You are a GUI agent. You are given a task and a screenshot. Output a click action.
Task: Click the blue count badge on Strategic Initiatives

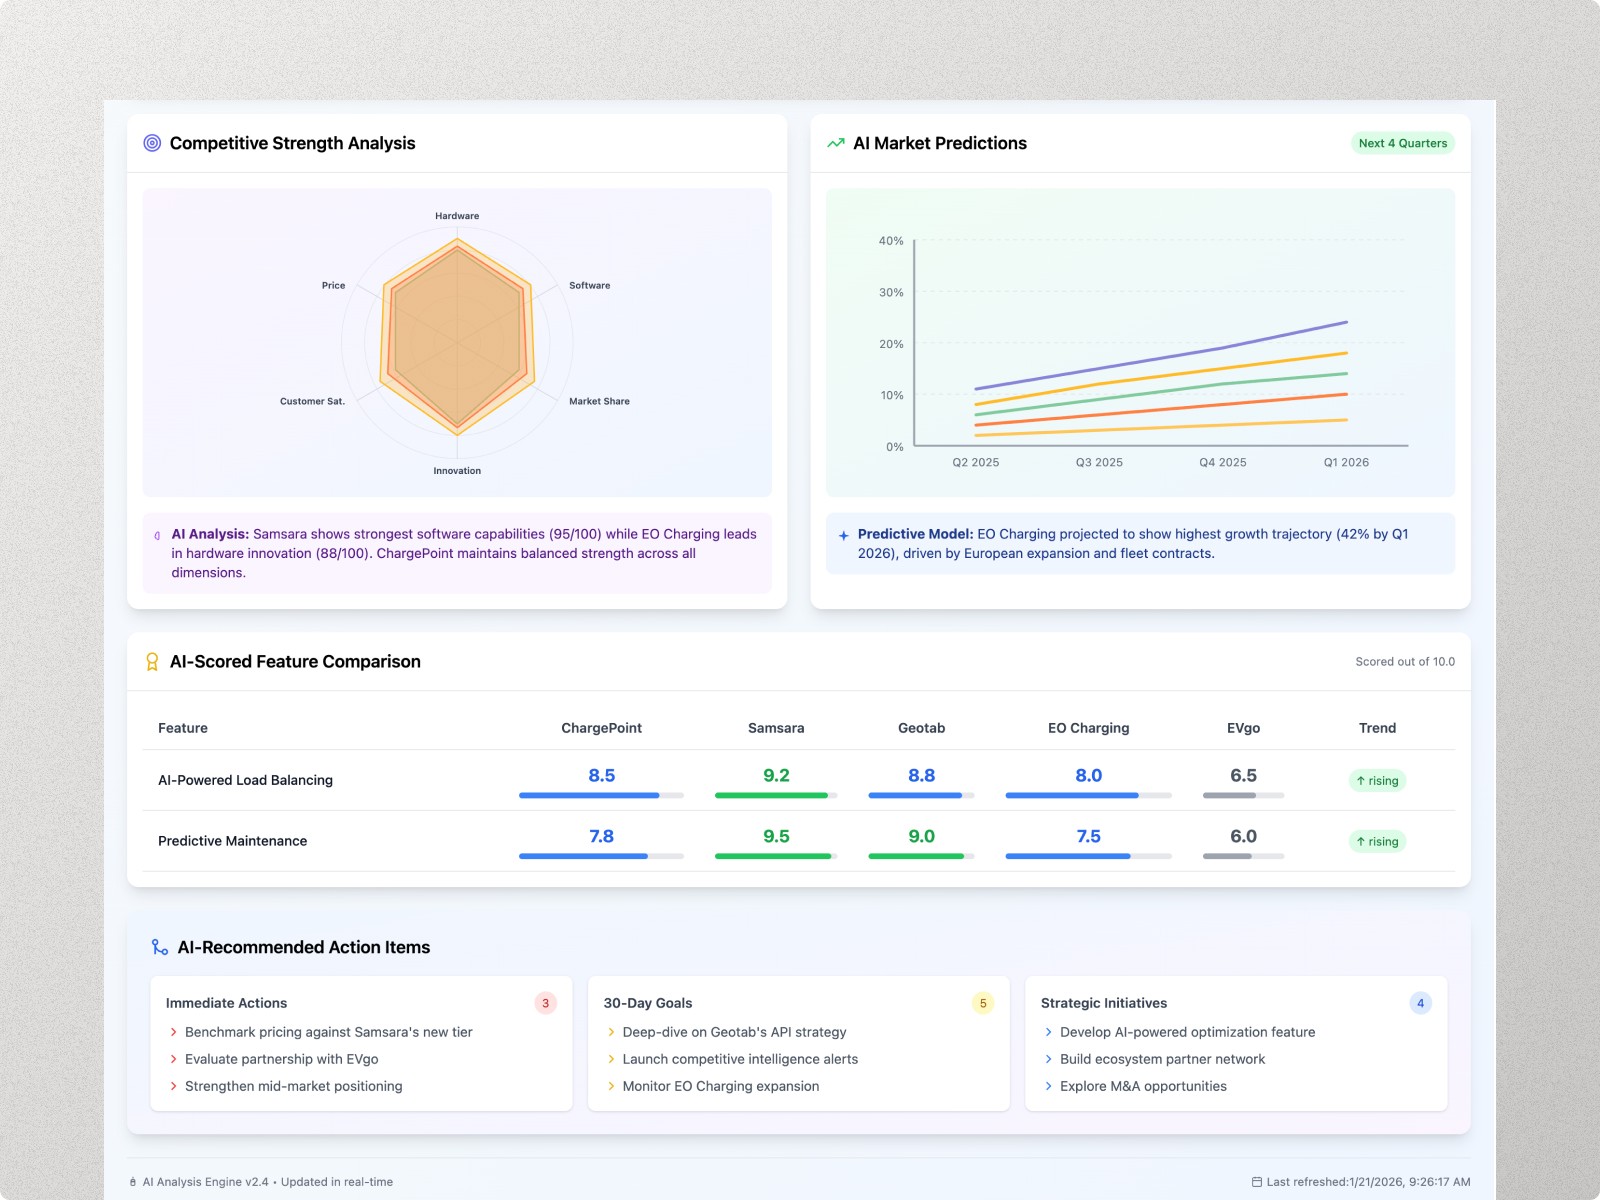tap(1420, 1003)
